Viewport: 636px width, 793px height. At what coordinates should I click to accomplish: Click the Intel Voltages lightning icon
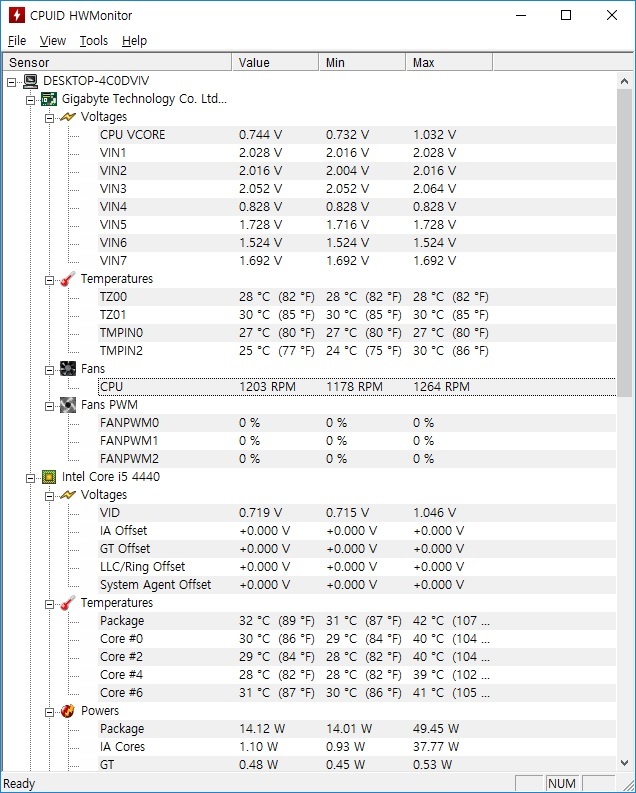click(68, 495)
